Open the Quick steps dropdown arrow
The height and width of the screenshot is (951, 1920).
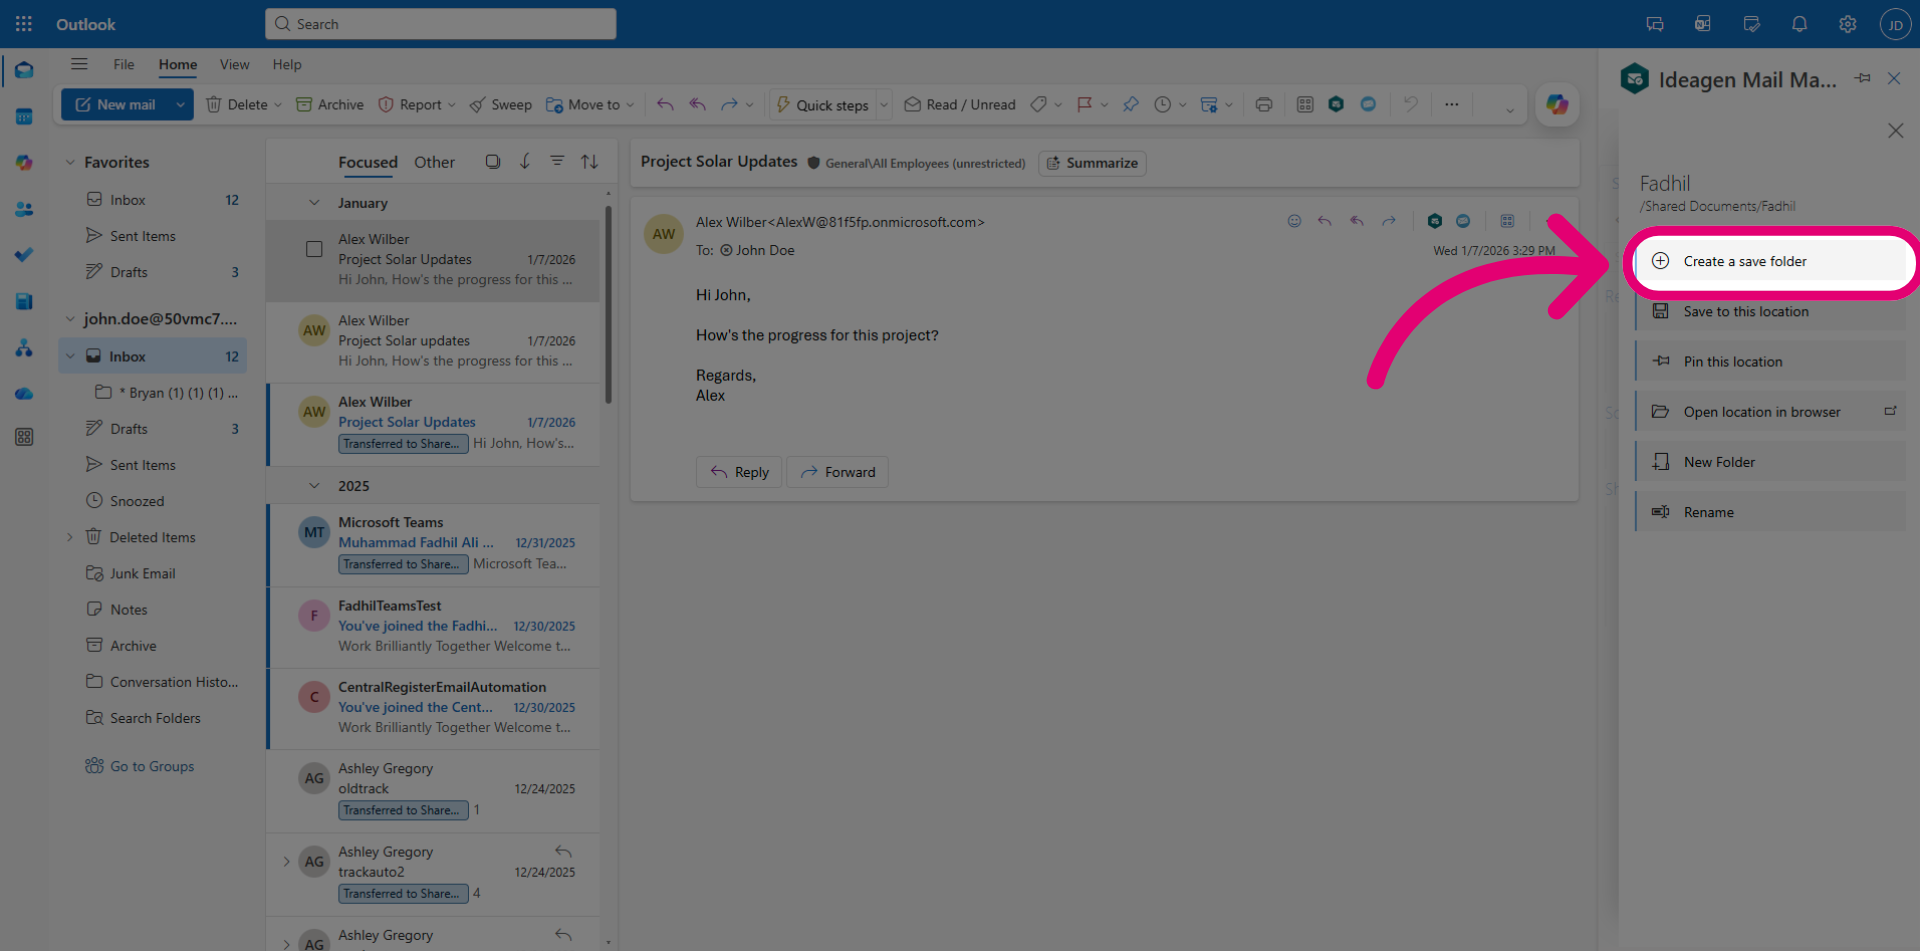click(x=884, y=104)
